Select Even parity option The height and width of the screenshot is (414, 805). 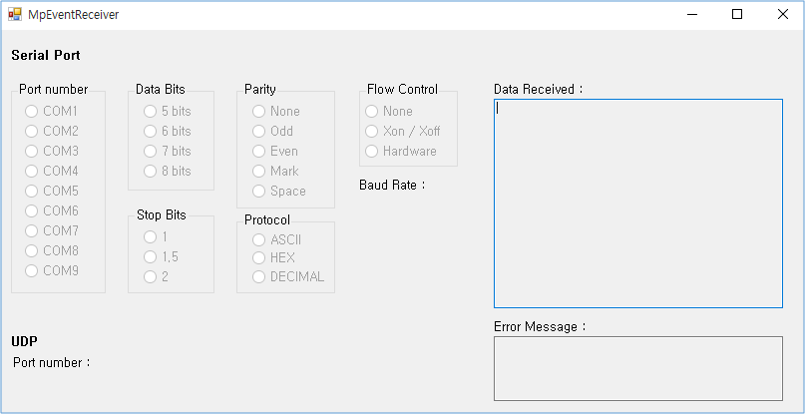pyautogui.click(x=260, y=151)
